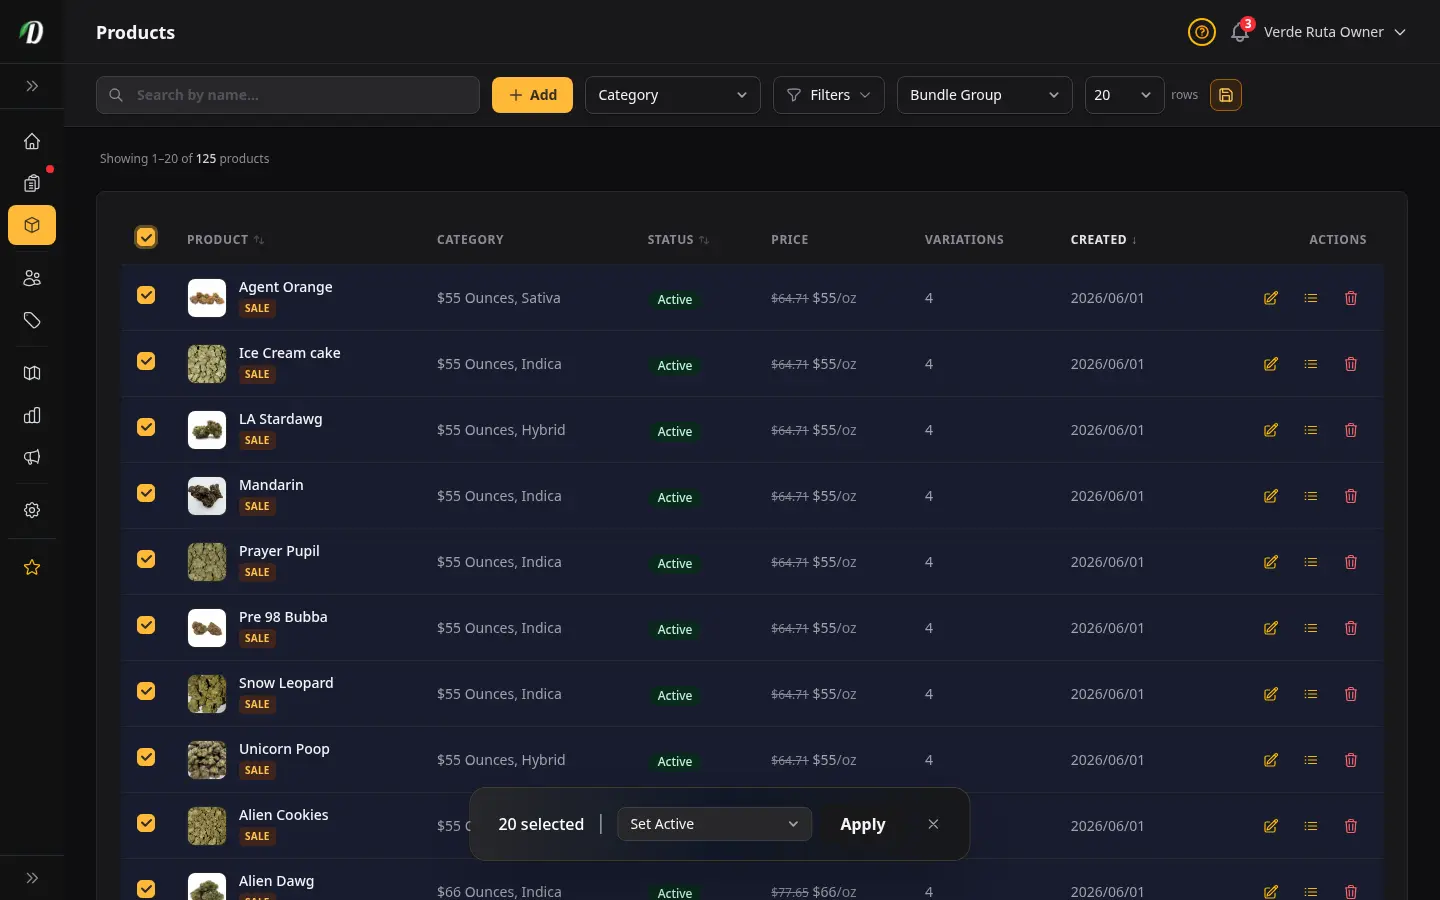The image size is (1440, 900).
Task: Click the Add product button
Action: [x=532, y=95]
